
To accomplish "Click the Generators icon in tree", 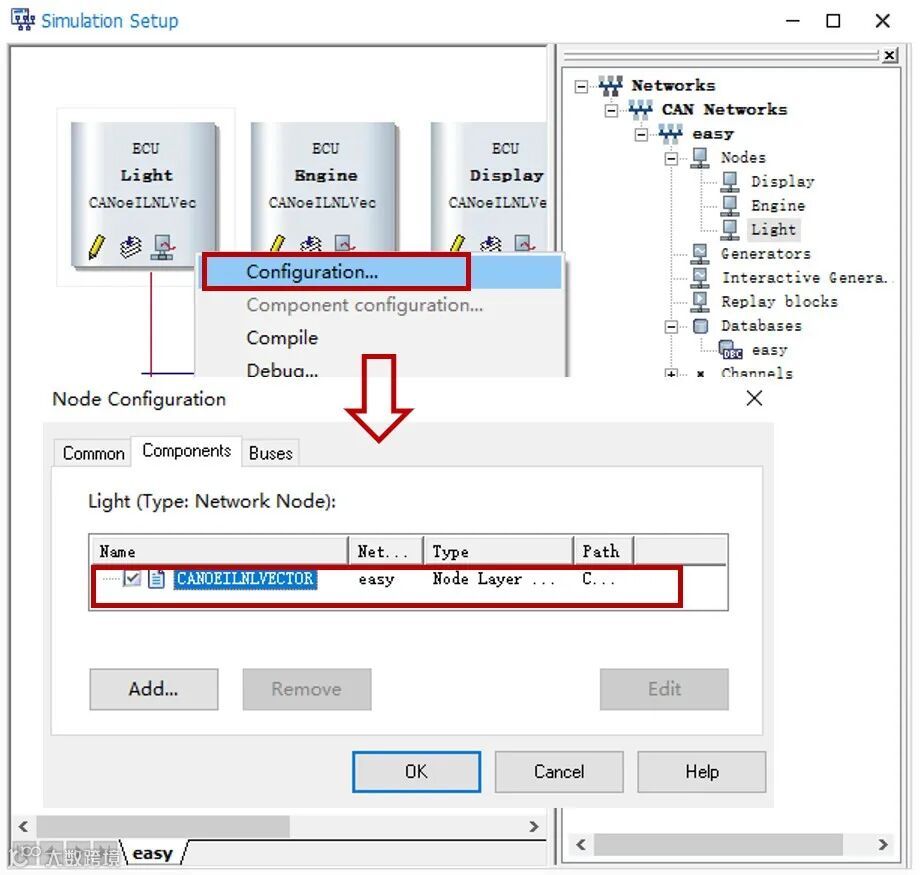I will 700,254.
